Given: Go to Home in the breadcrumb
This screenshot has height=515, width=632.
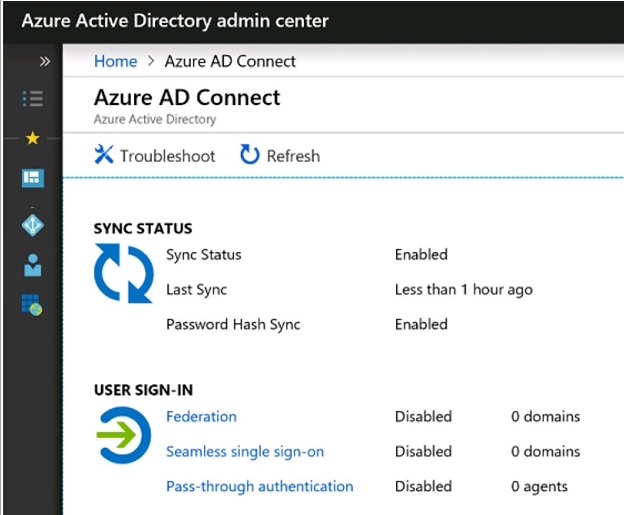Looking at the screenshot, I should coord(115,61).
